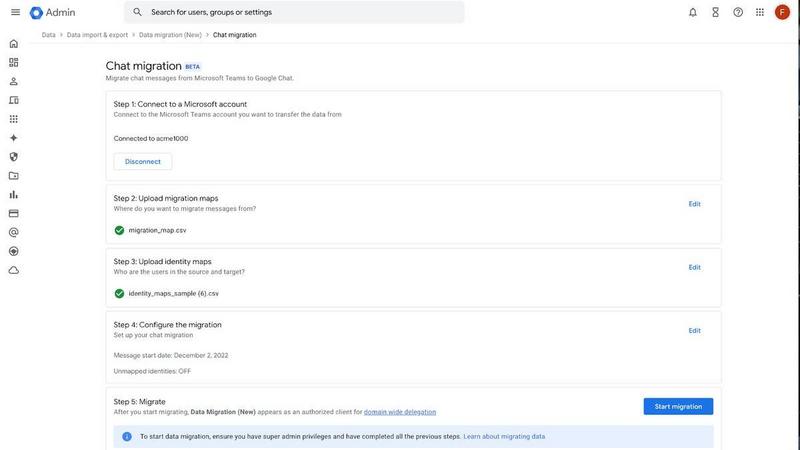Open Learn about migrating data link
The image size is (800, 450).
click(x=504, y=436)
